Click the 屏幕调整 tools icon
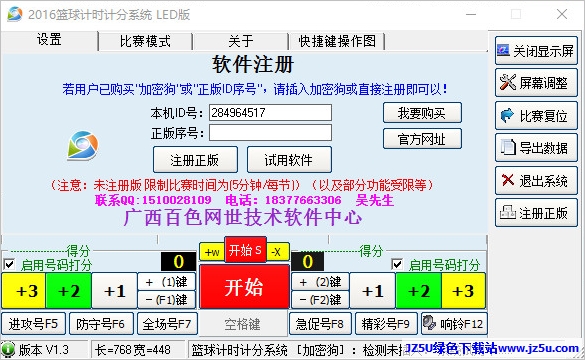The height and width of the screenshot is (360, 585). click(507, 82)
